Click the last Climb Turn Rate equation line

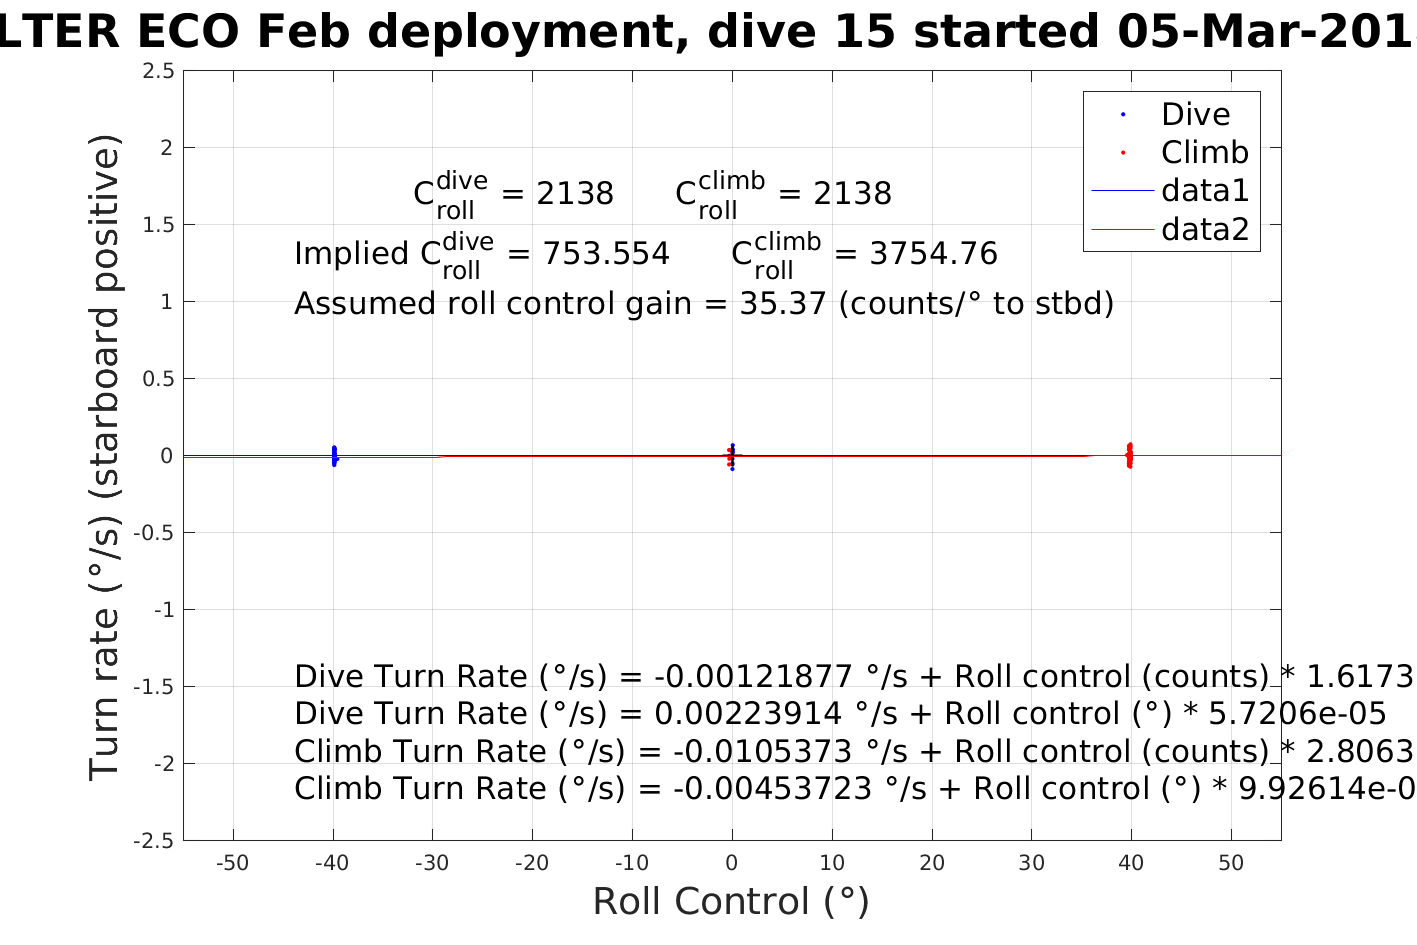coord(852,789)
